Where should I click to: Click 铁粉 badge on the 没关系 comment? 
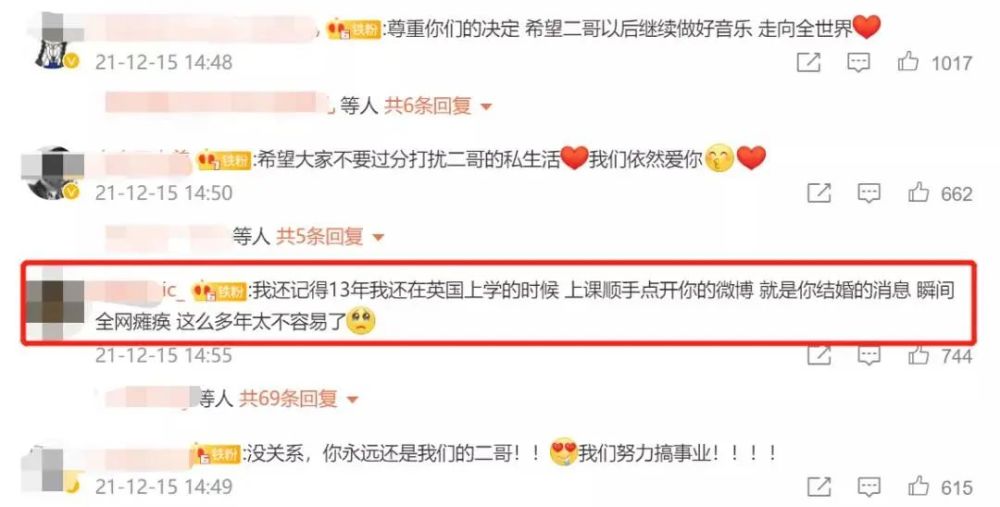[217, 454]
